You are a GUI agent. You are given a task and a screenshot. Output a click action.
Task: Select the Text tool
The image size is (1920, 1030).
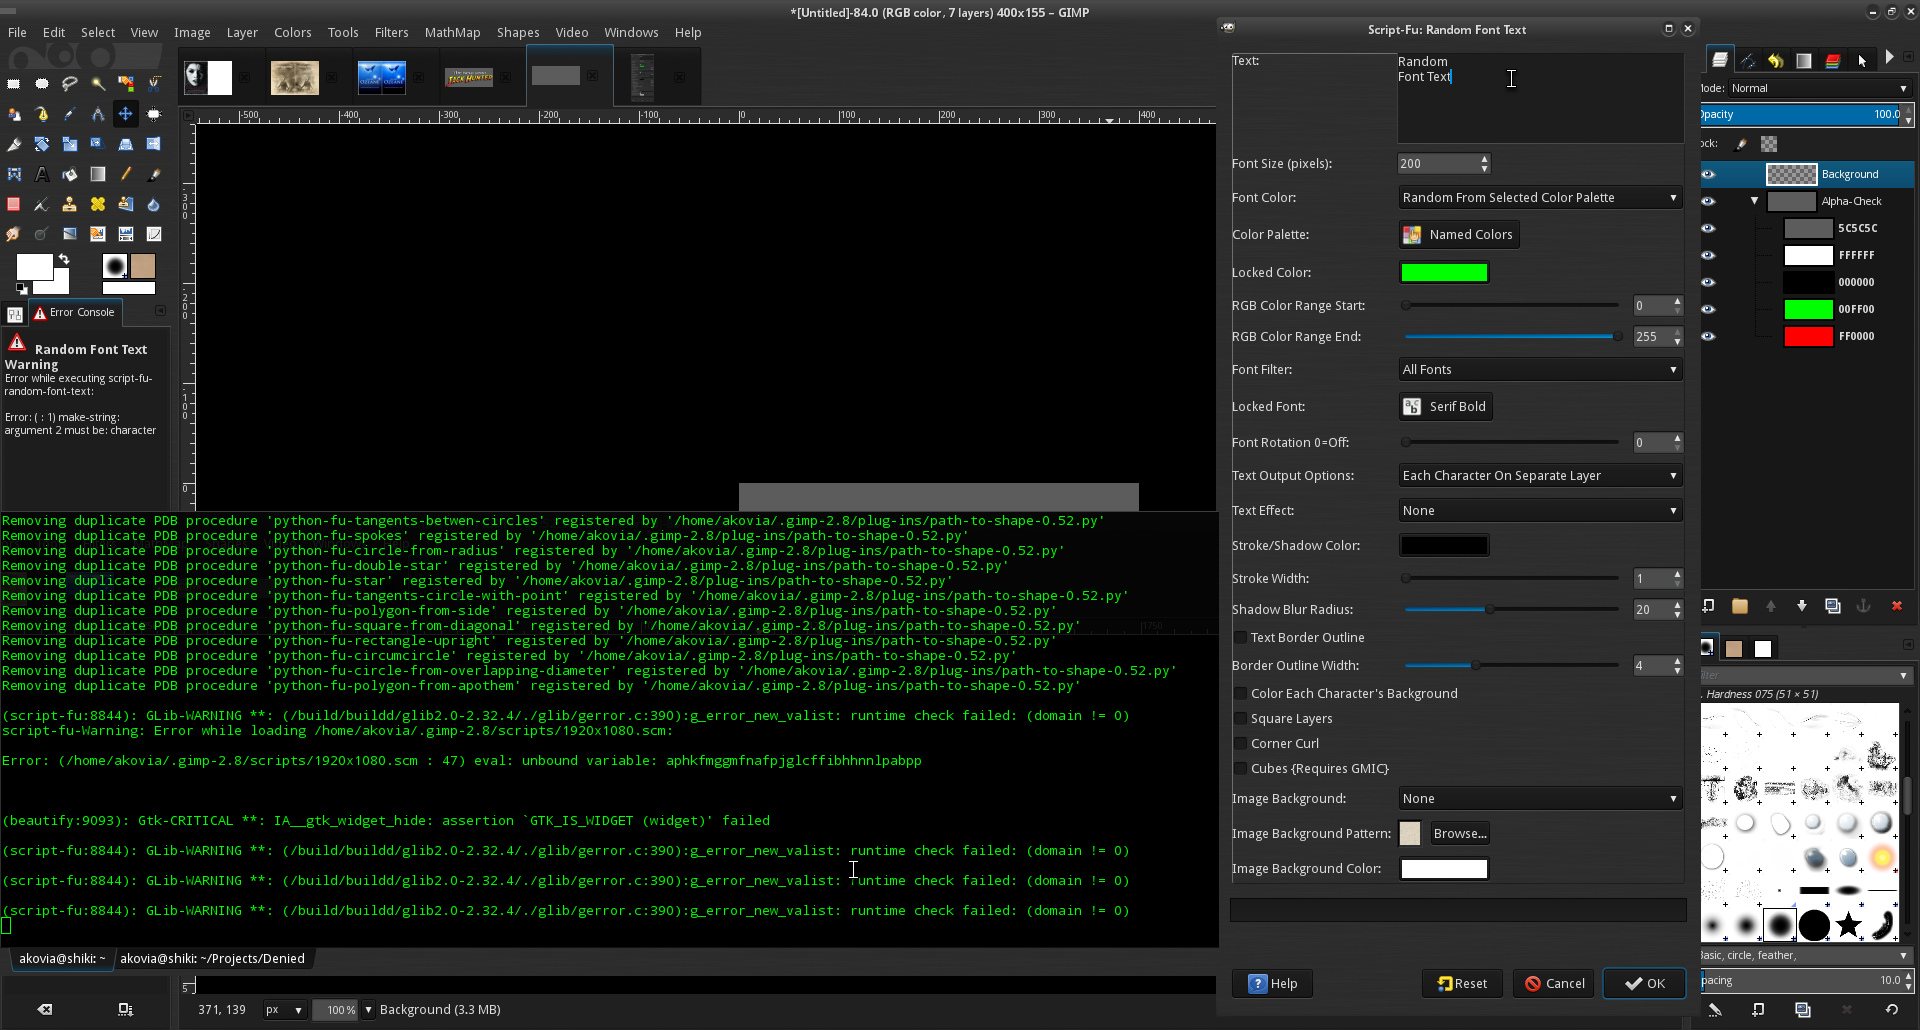[42, 174]
